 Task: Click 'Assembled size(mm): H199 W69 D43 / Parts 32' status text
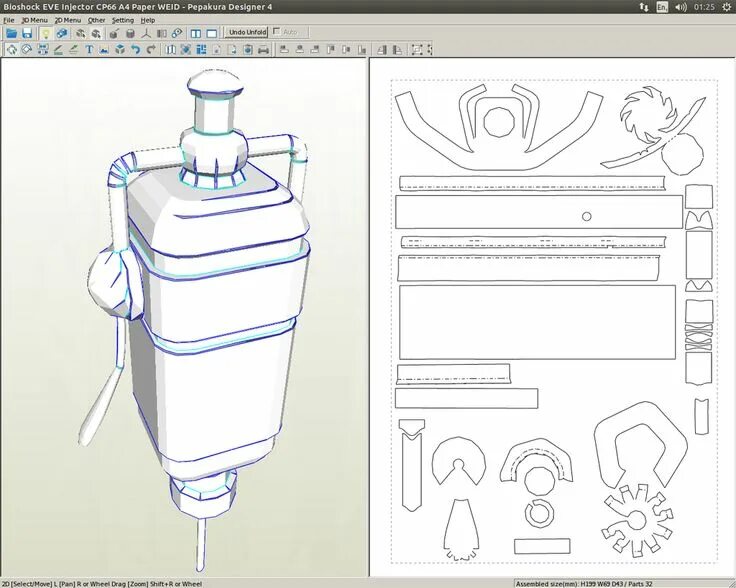(x=584, y=584)
